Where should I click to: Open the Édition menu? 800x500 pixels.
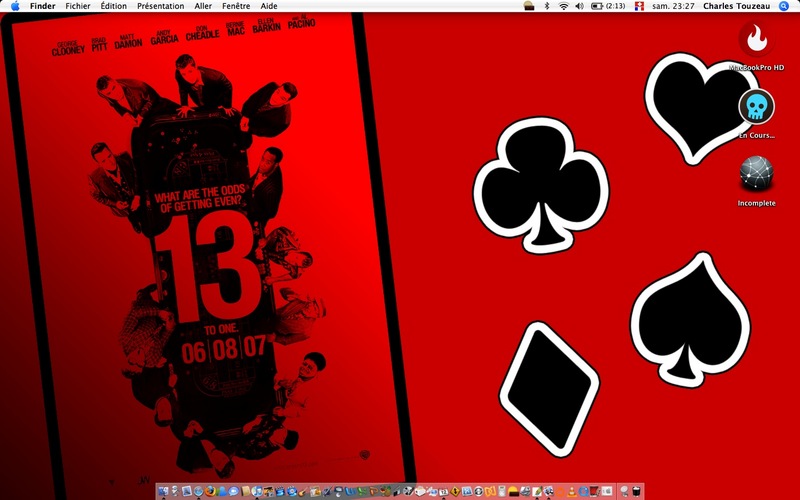click(113, 6)
